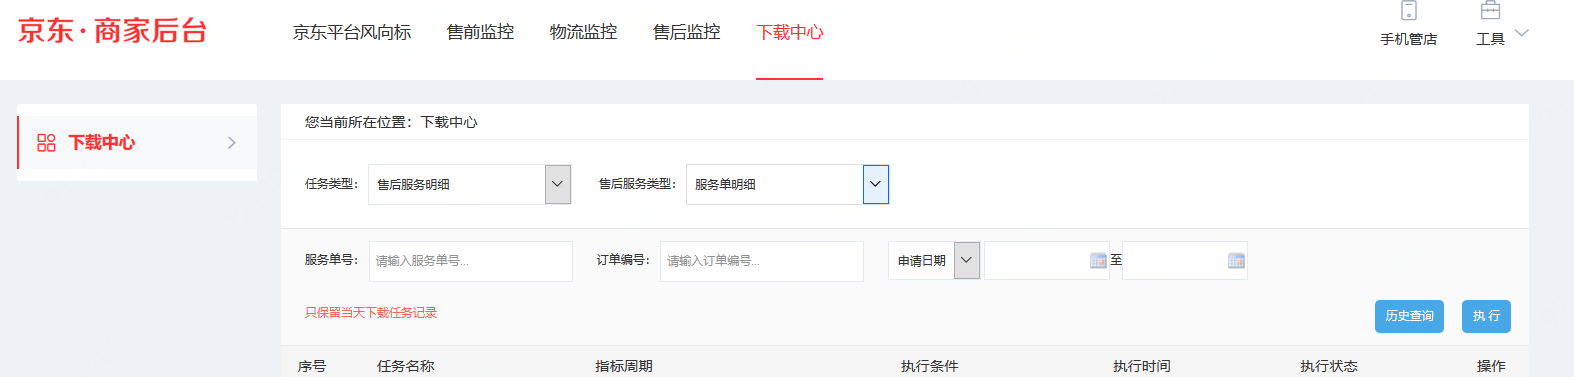Click the 操作 column header
The image size is (1574, 377).
pos(1491,366)
